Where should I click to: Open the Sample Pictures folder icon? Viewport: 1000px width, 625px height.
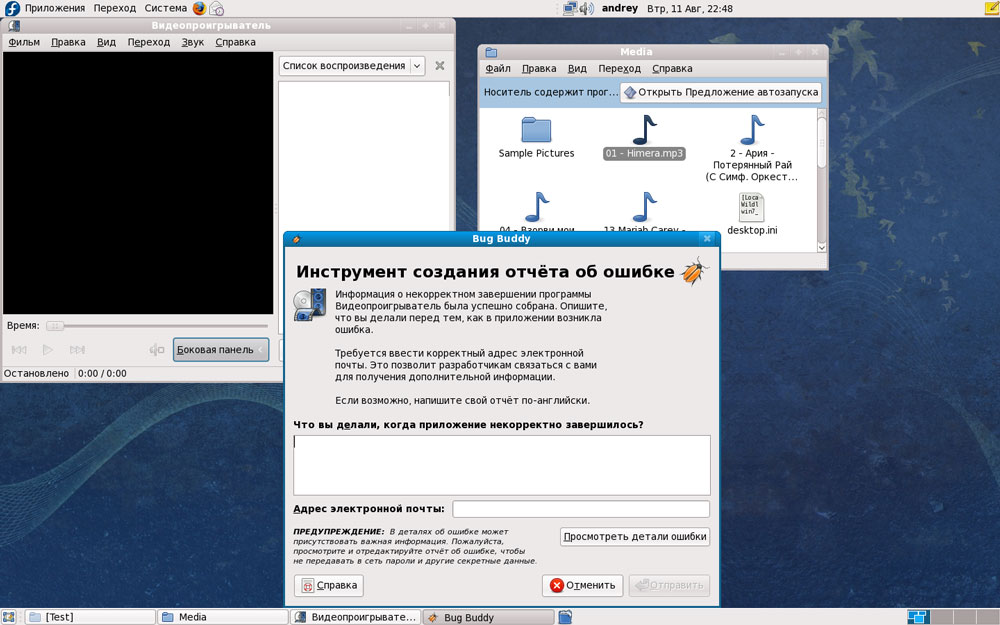pos(536,129)
